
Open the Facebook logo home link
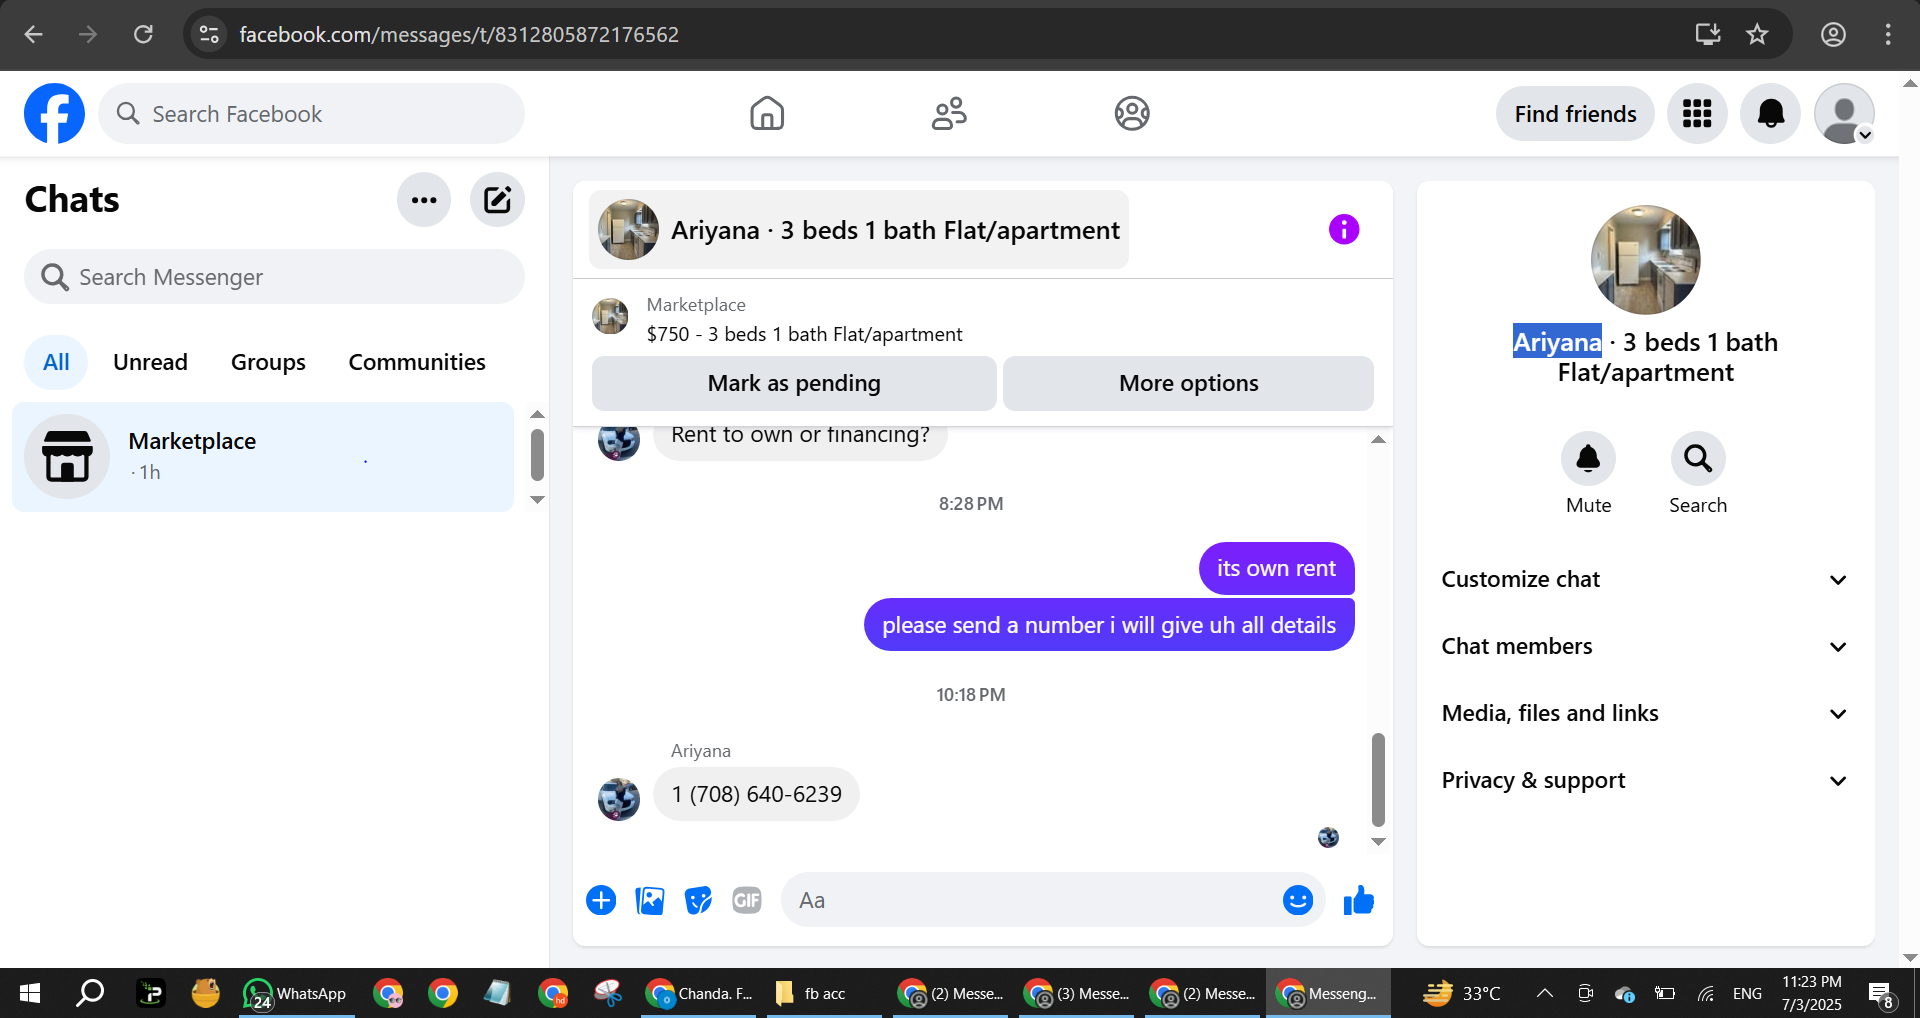pos(54,113)
